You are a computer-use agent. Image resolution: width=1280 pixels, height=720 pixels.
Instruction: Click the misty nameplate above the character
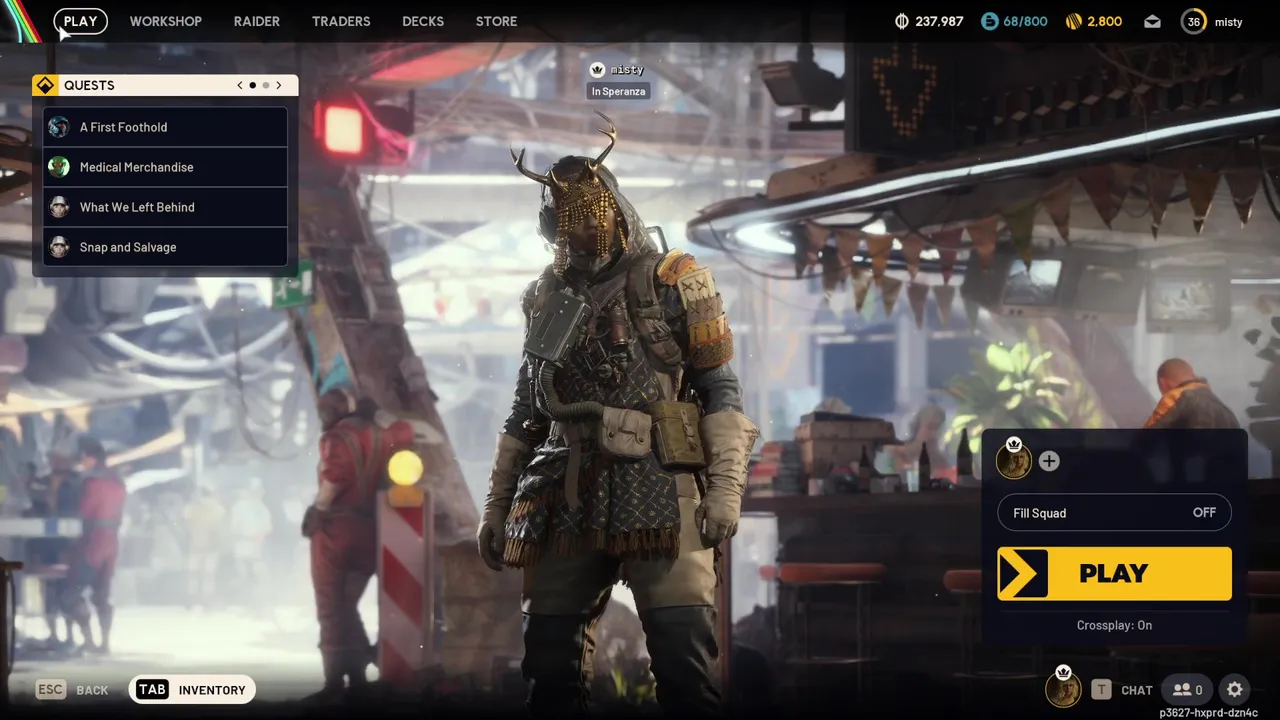(618, 70)
